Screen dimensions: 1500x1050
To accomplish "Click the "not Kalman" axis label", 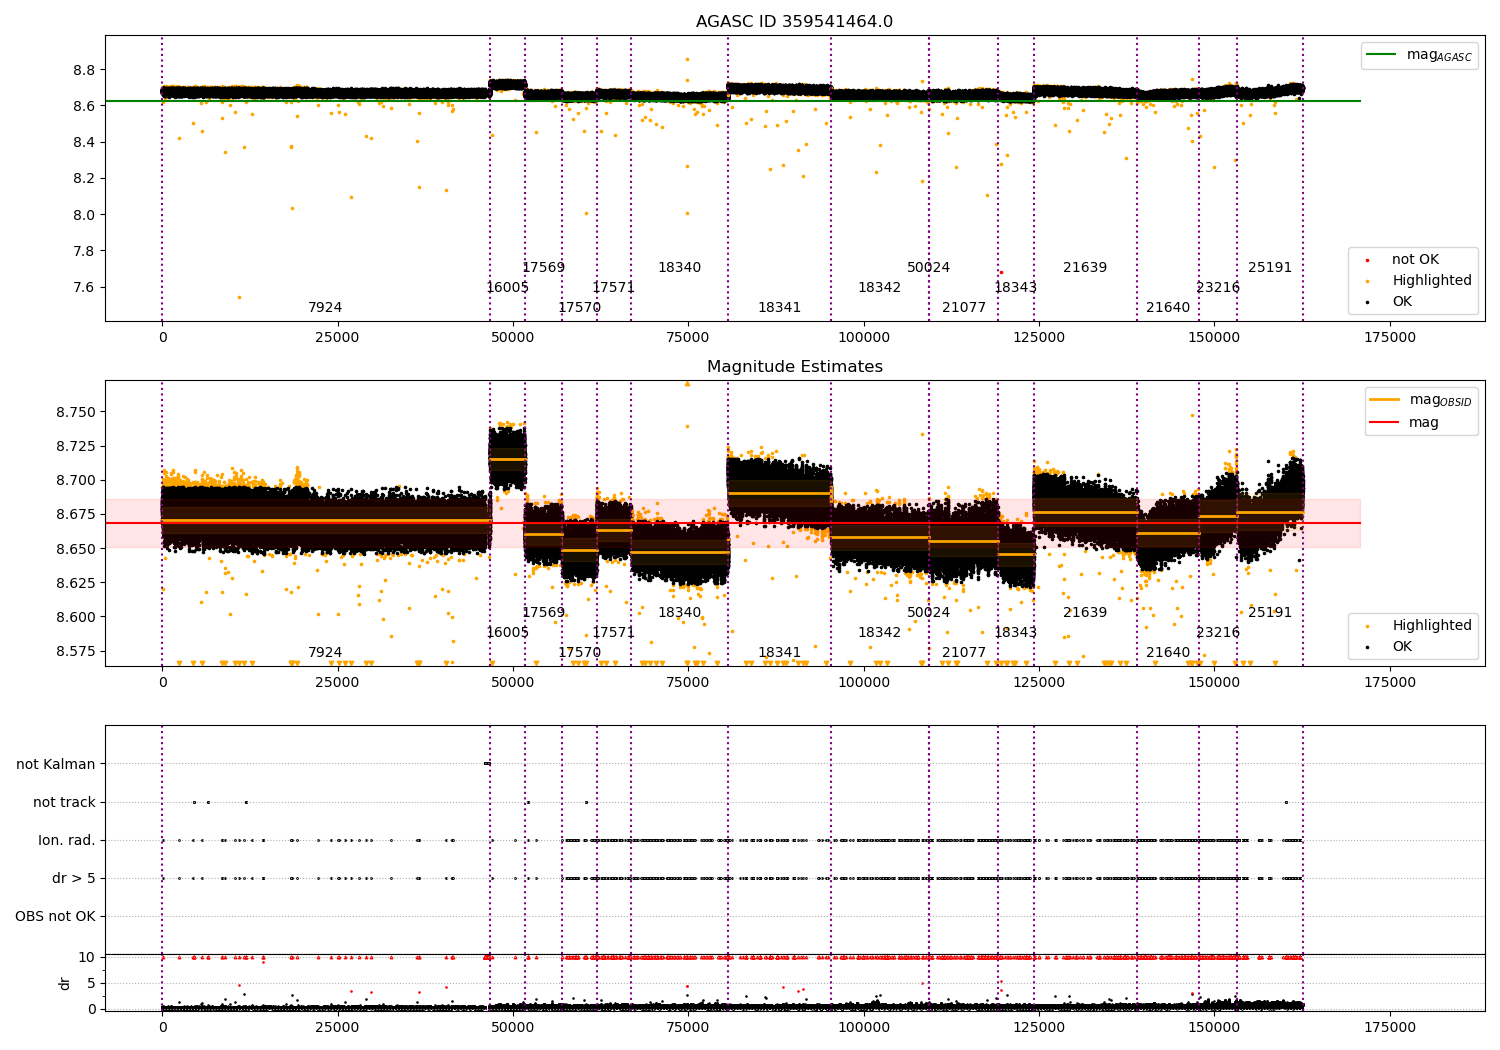I will pos(56,764).
